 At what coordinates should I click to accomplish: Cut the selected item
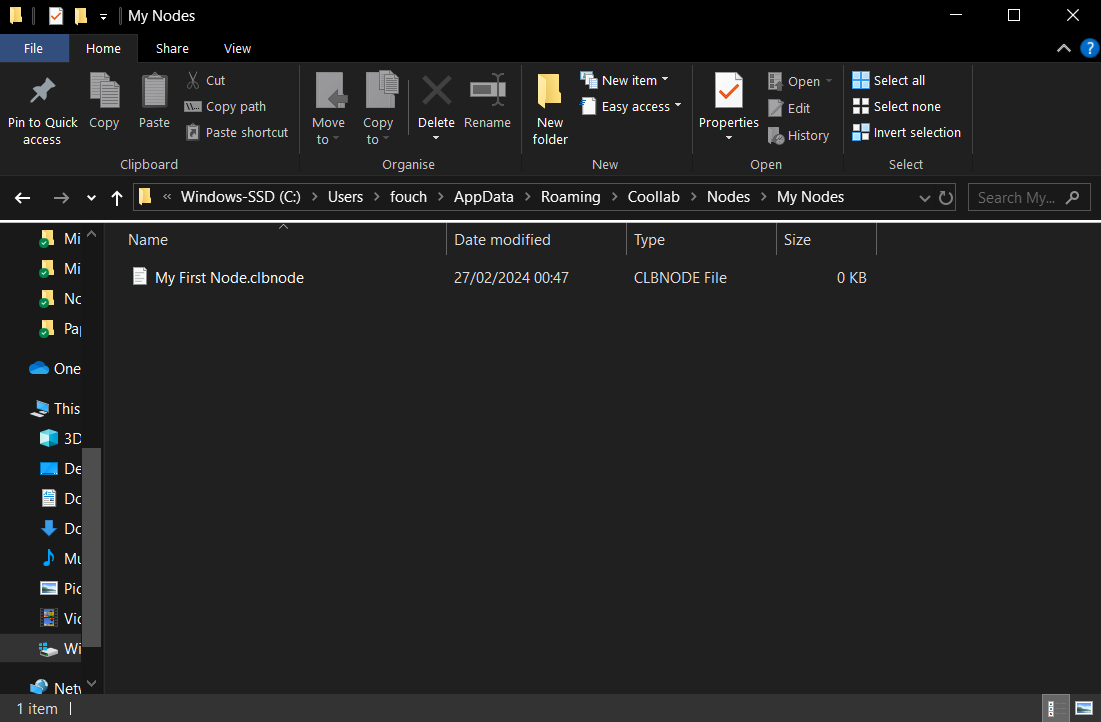pos(205,81)
